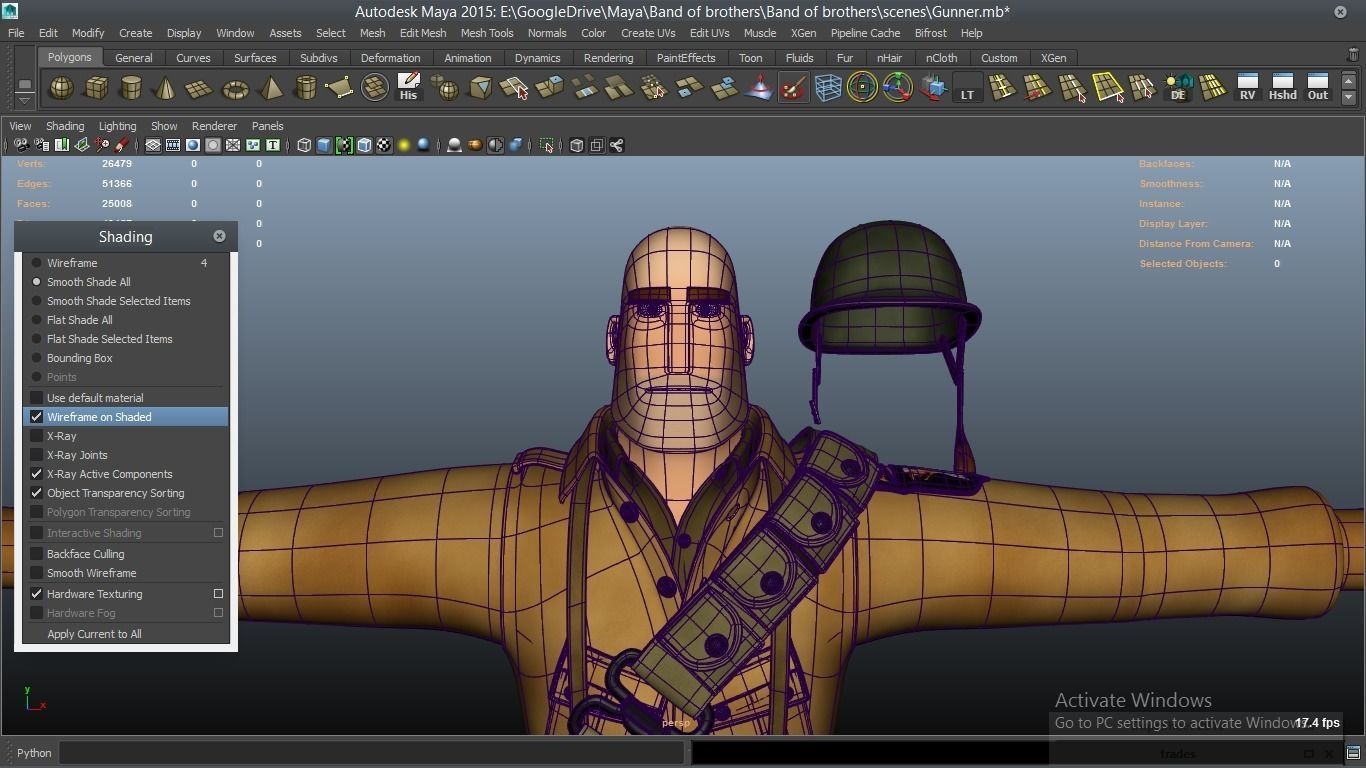The width and height of the screenshot is (1366, 768).
Task: Open the Out outliner shelf icon
Action: 1318,88
